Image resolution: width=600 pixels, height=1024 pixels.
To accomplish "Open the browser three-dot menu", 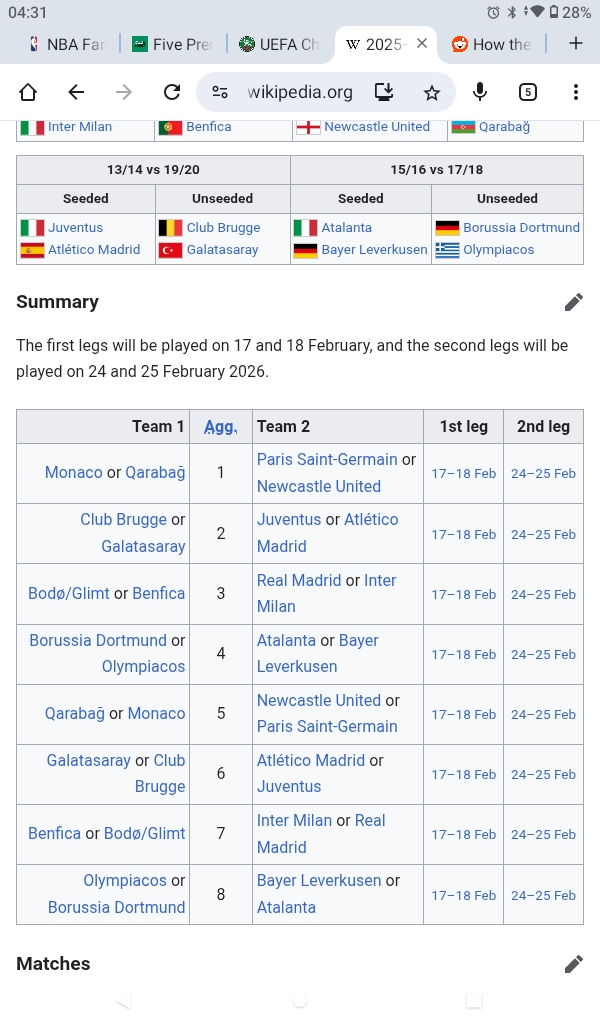I will (x=576, y=93).
